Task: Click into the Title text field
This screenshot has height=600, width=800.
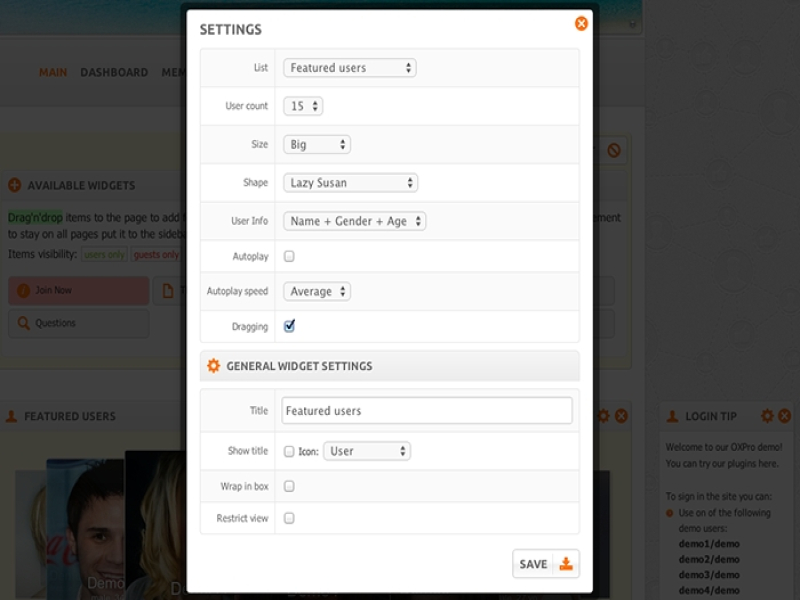Action: (x=427, y=410)
